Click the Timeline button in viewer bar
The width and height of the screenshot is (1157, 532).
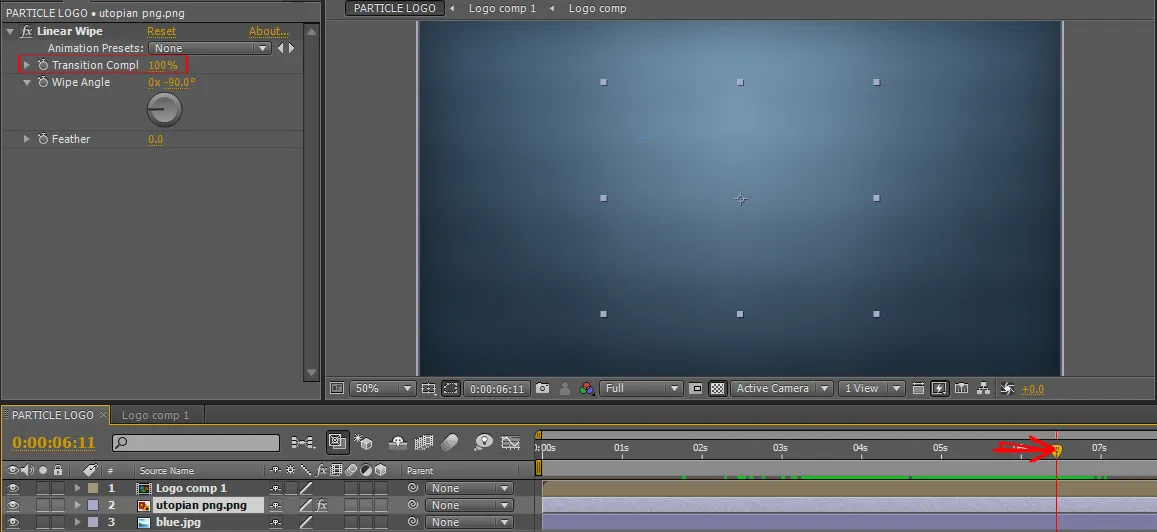pyautogui.click(x=961, y=388)
